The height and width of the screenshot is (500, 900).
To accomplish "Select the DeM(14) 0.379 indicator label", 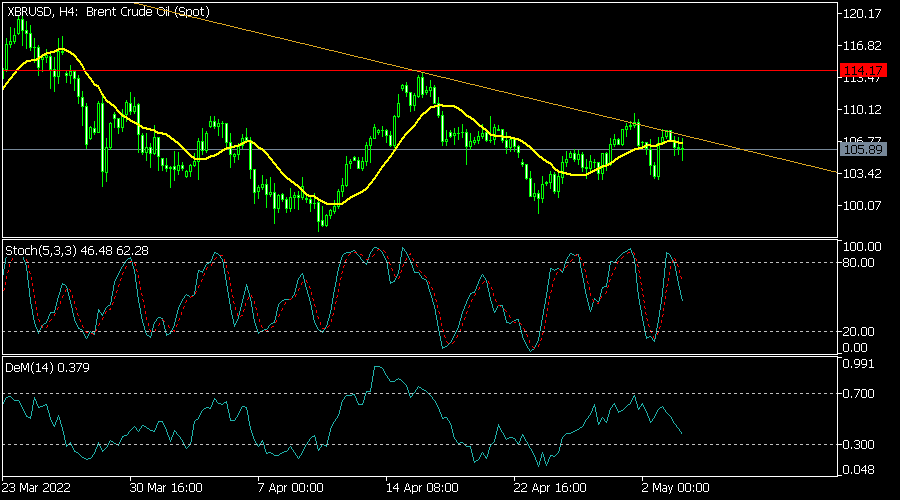I will pyautogui.click(x=47, y=368).
